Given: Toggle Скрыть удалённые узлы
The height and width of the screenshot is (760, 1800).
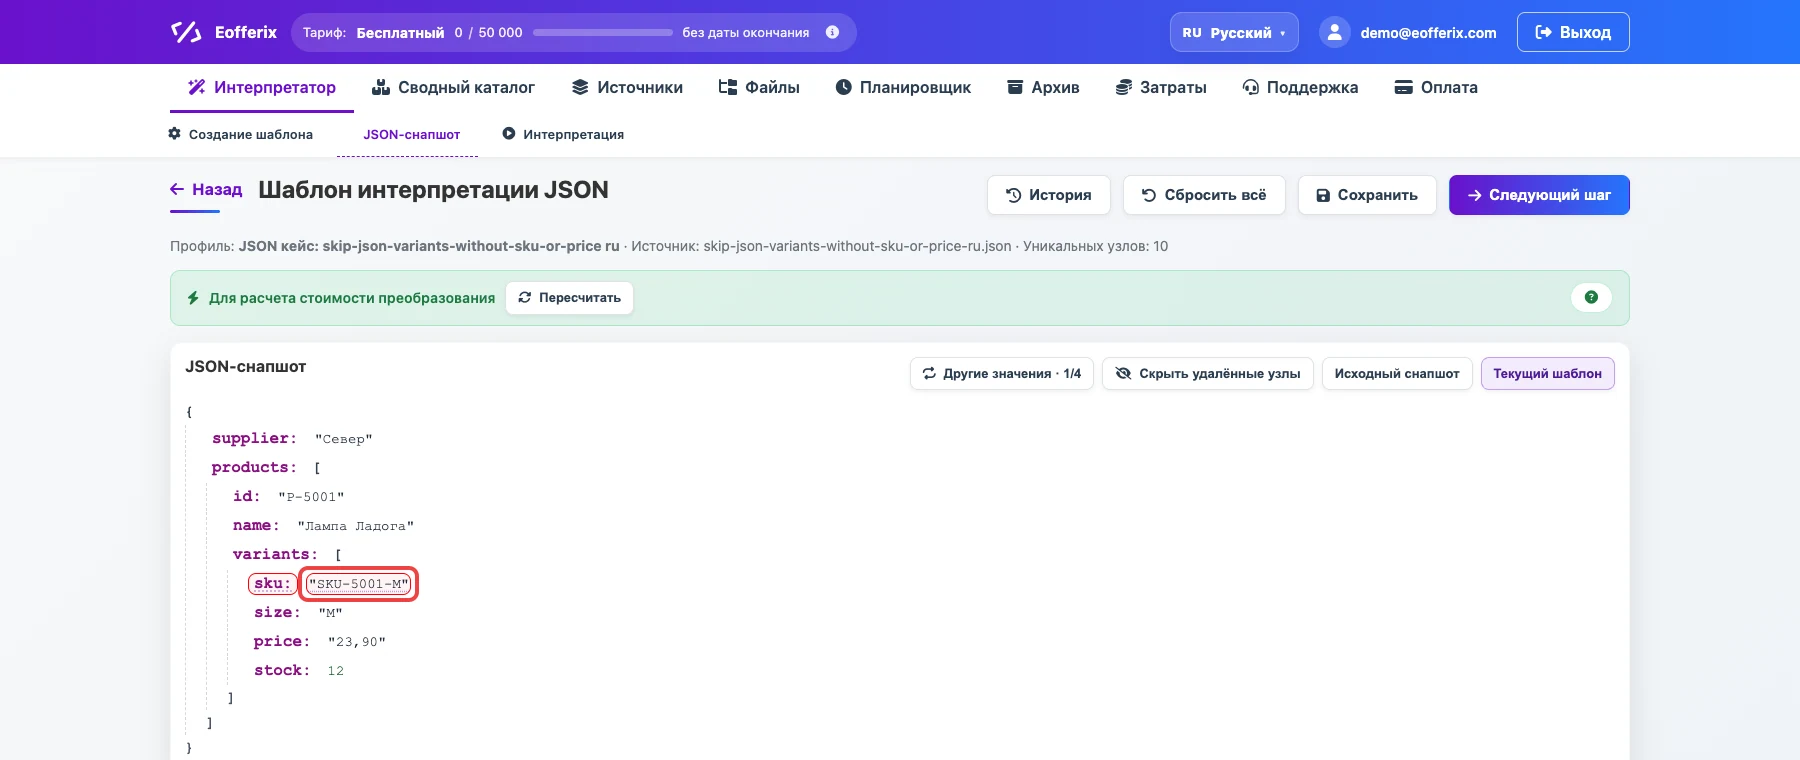Looking at the screenshot, I should click(x=1208, y=374).
